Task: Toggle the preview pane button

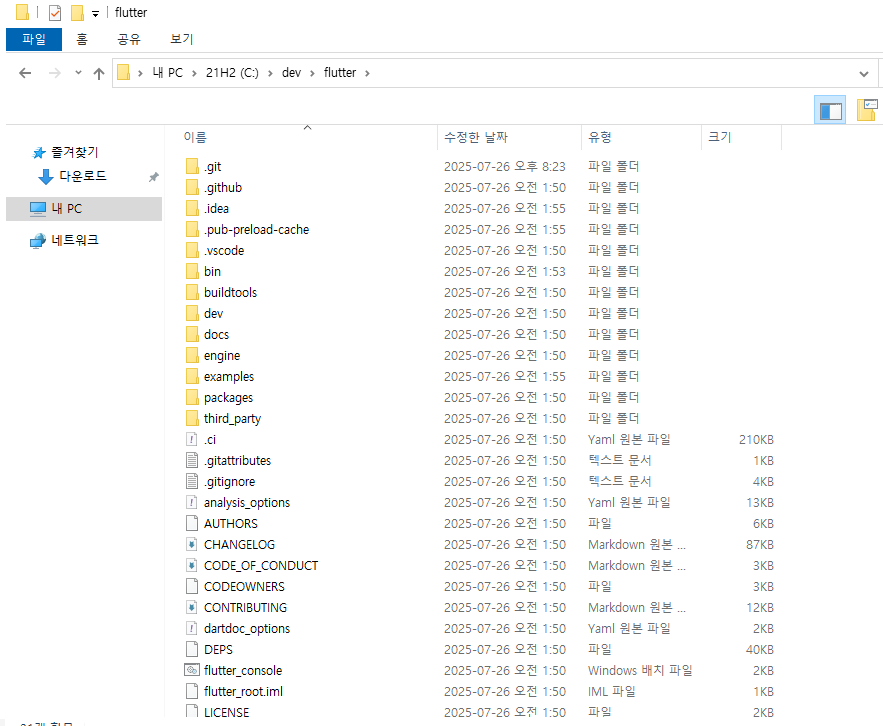Action: (x=830, y=110)
